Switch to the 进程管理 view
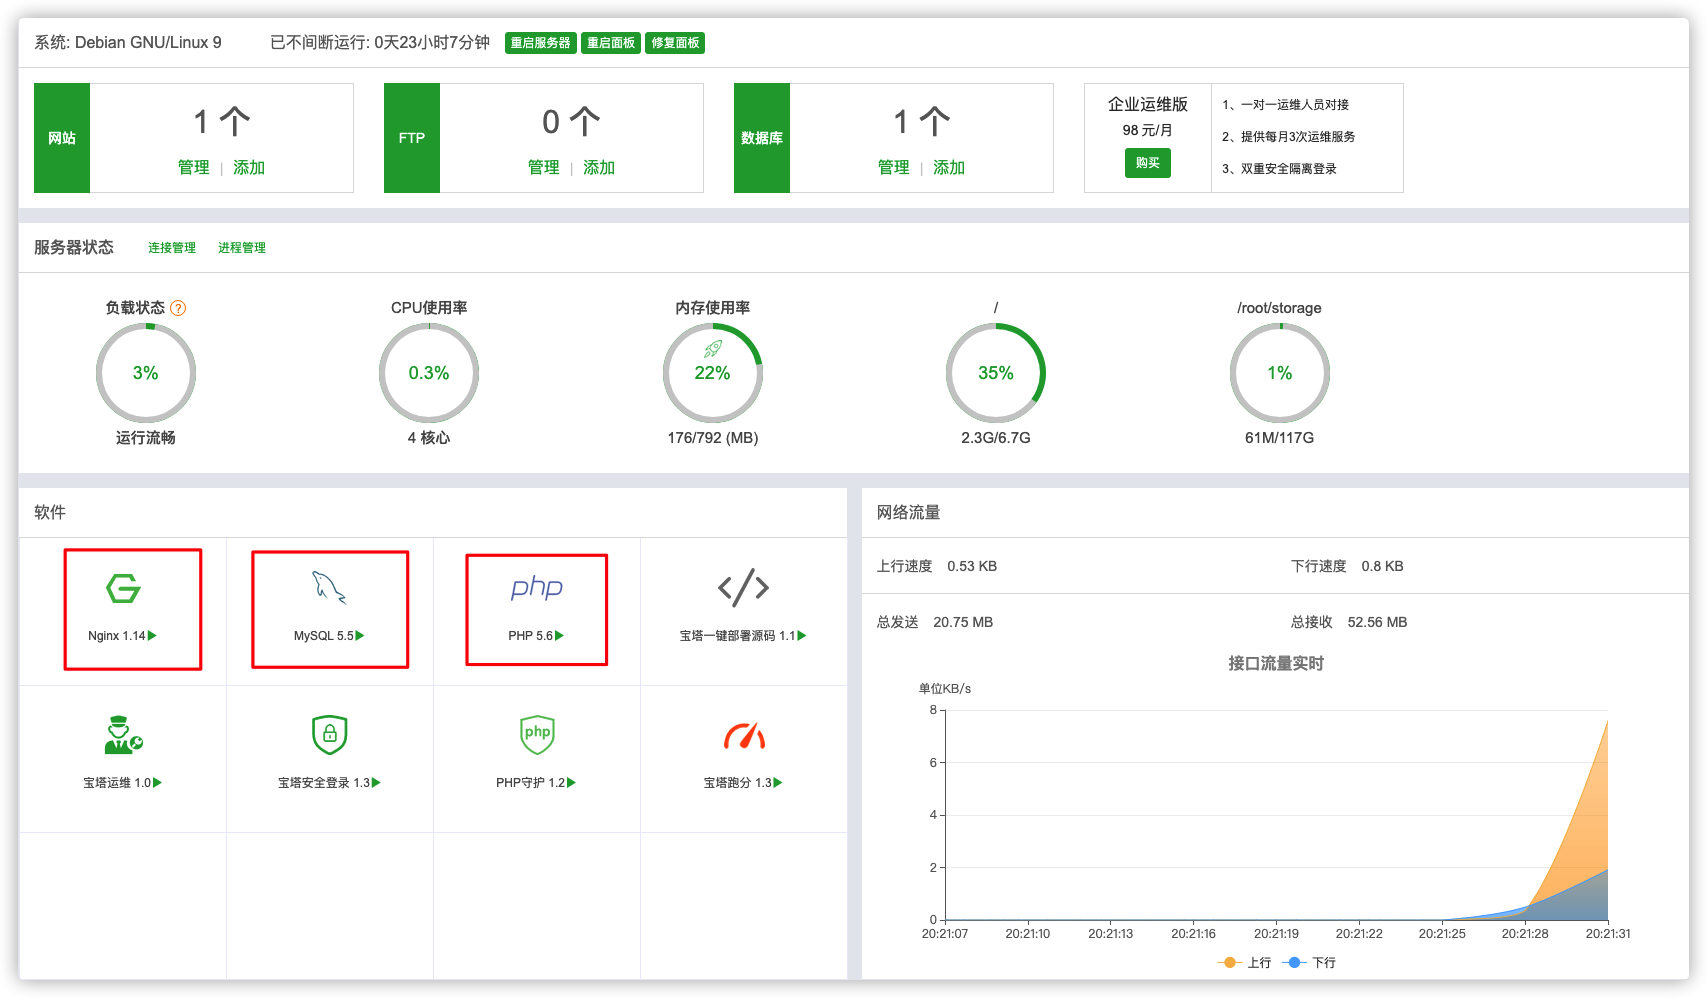Viewport: 1707px width, 998px height. (x=242, y=247)
